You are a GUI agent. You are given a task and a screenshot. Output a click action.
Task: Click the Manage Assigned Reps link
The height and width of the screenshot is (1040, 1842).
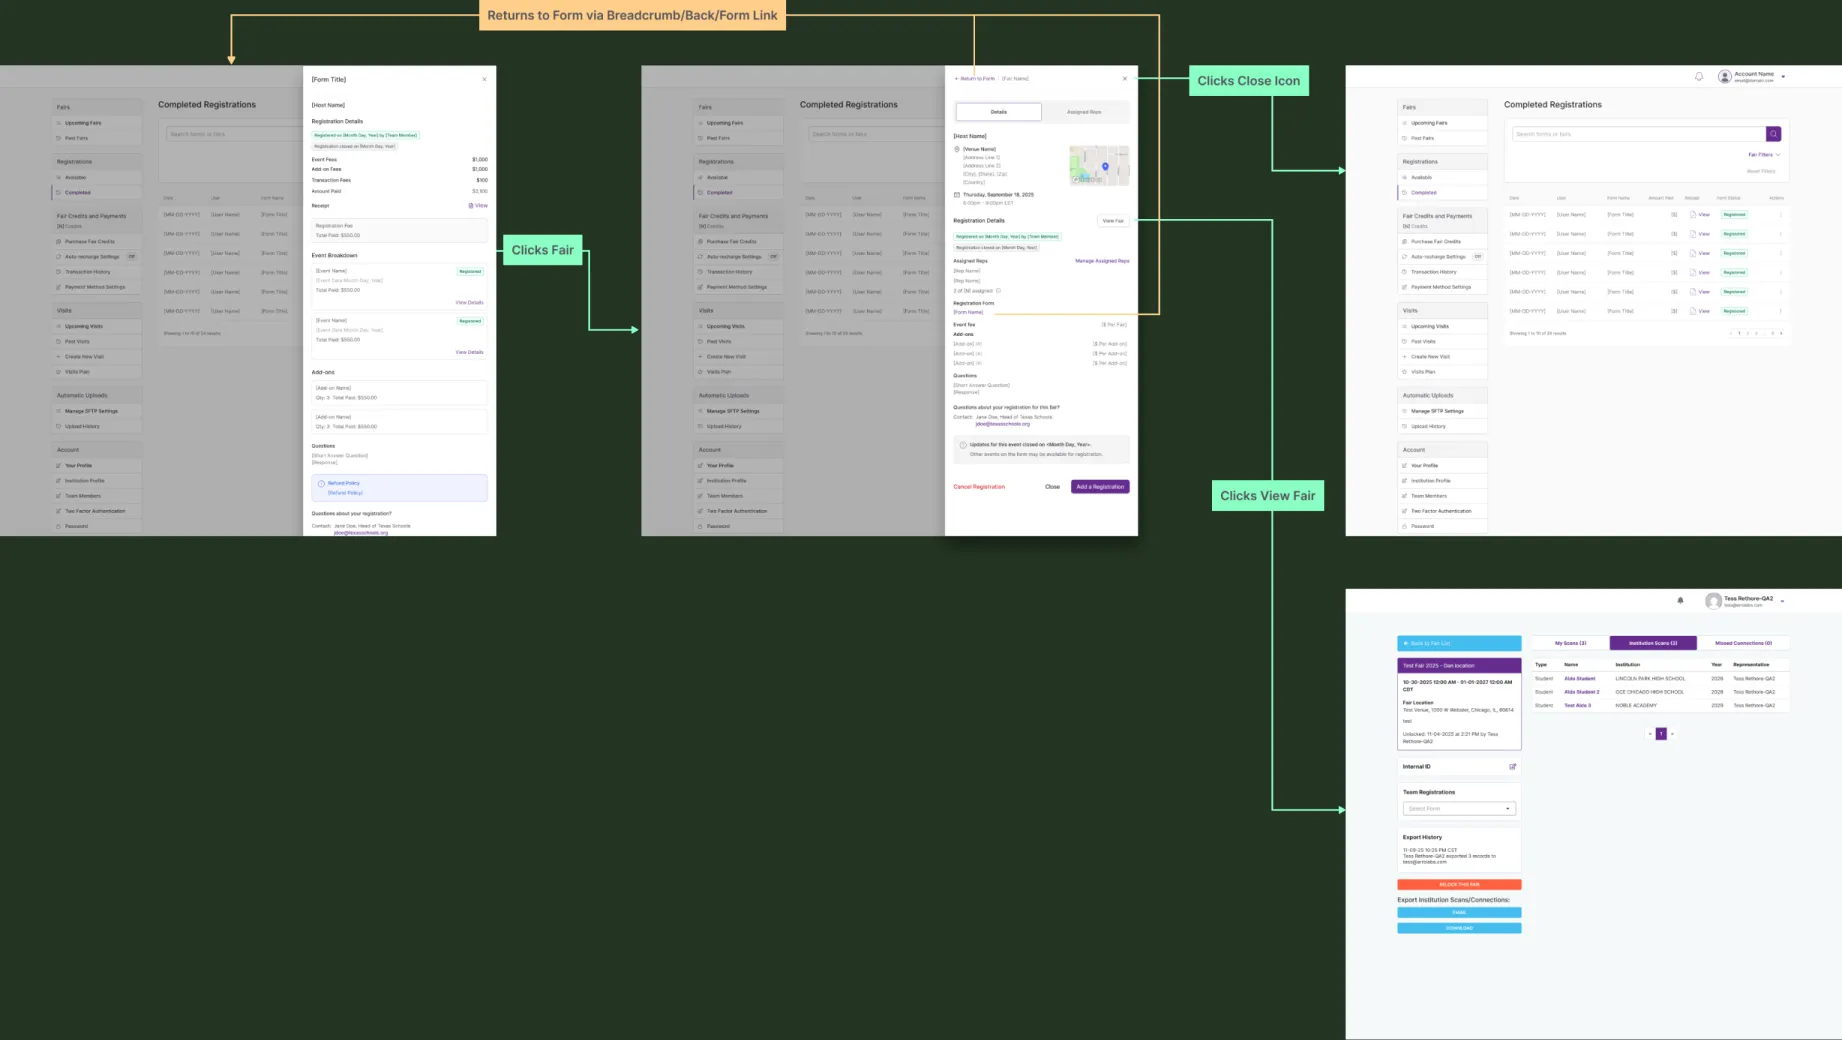(x=1102, y=261)
